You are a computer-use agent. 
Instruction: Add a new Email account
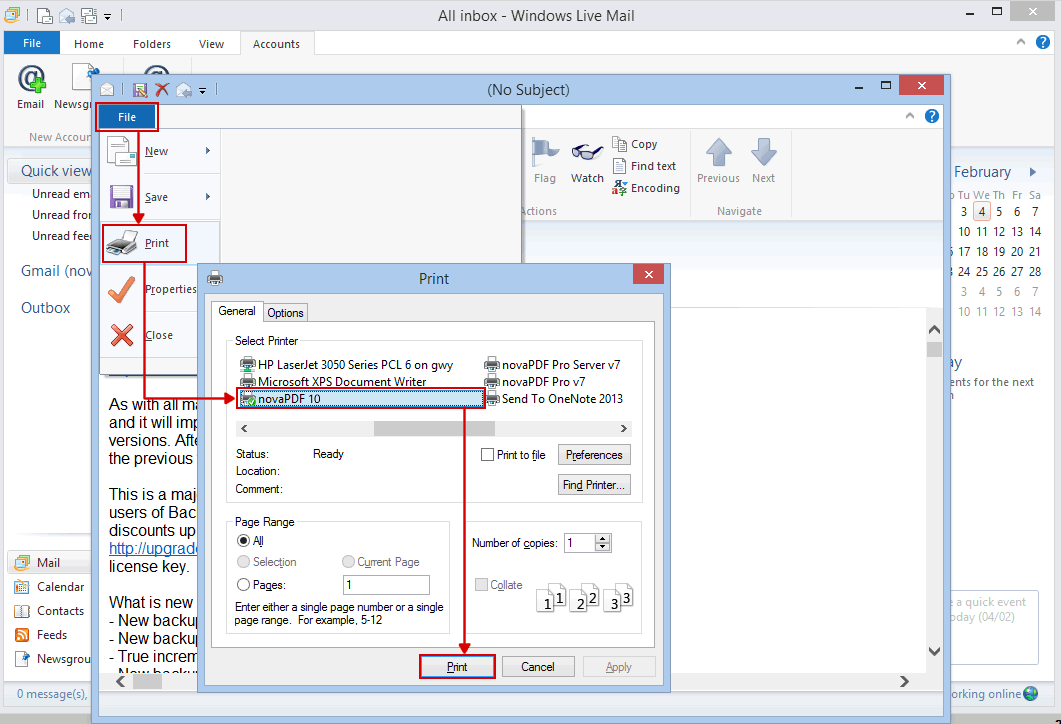pyautogui.click(x=31, y=87)
